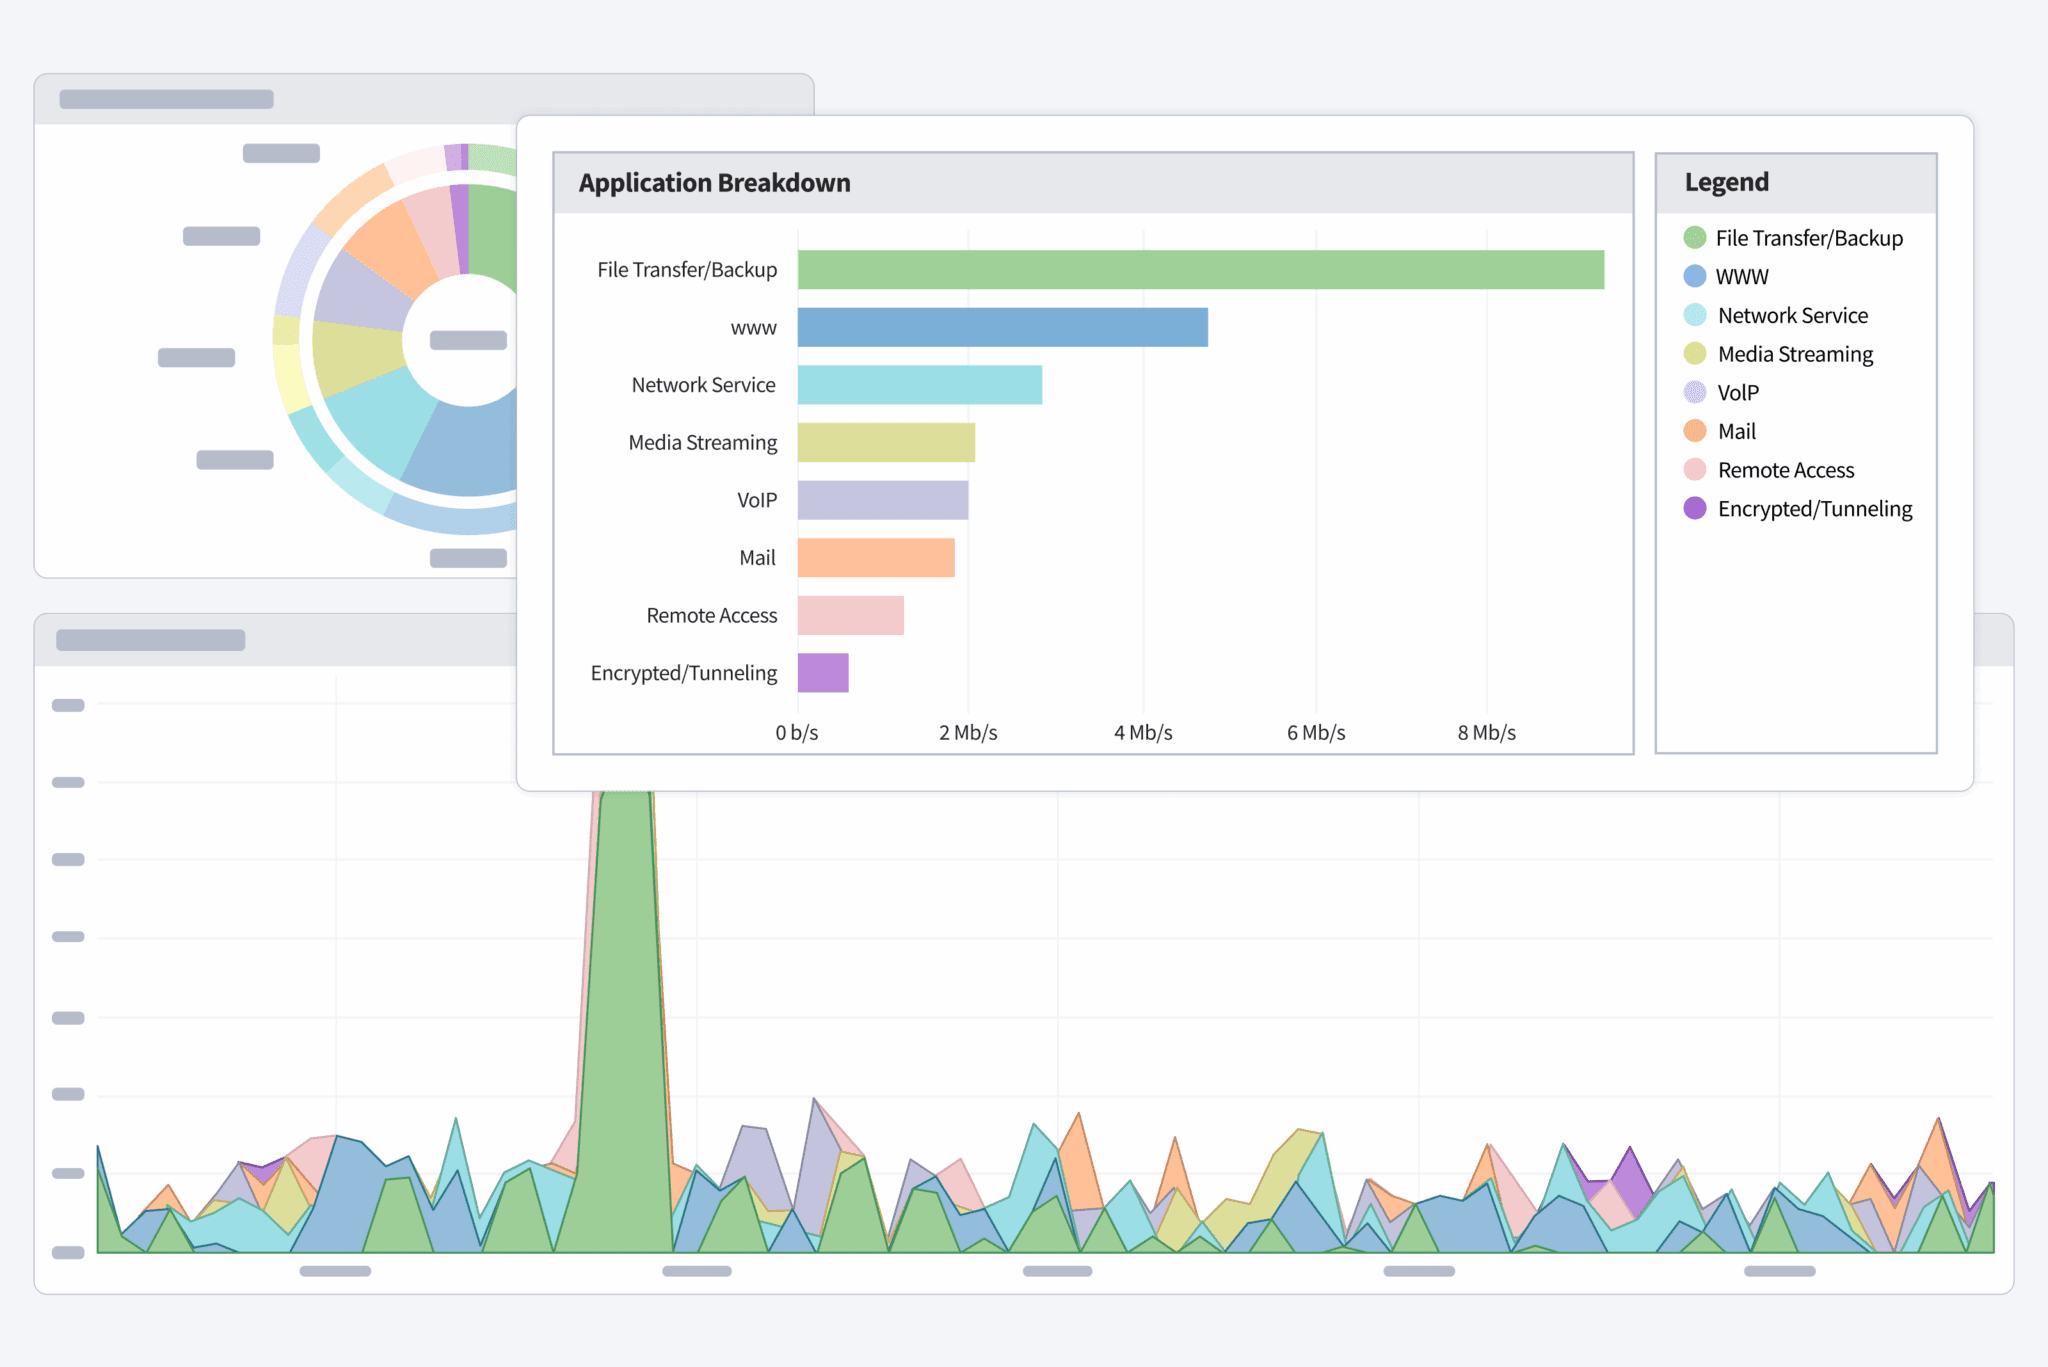Toggle VoIP series visibility in the legend
This screenshot has height=1367, width=2048.
pyautogui.click(x=1737, y=393)
